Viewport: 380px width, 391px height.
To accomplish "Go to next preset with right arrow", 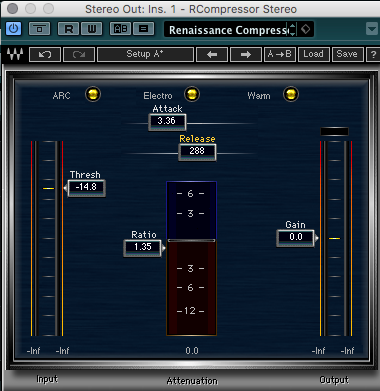I will [246, 54].
